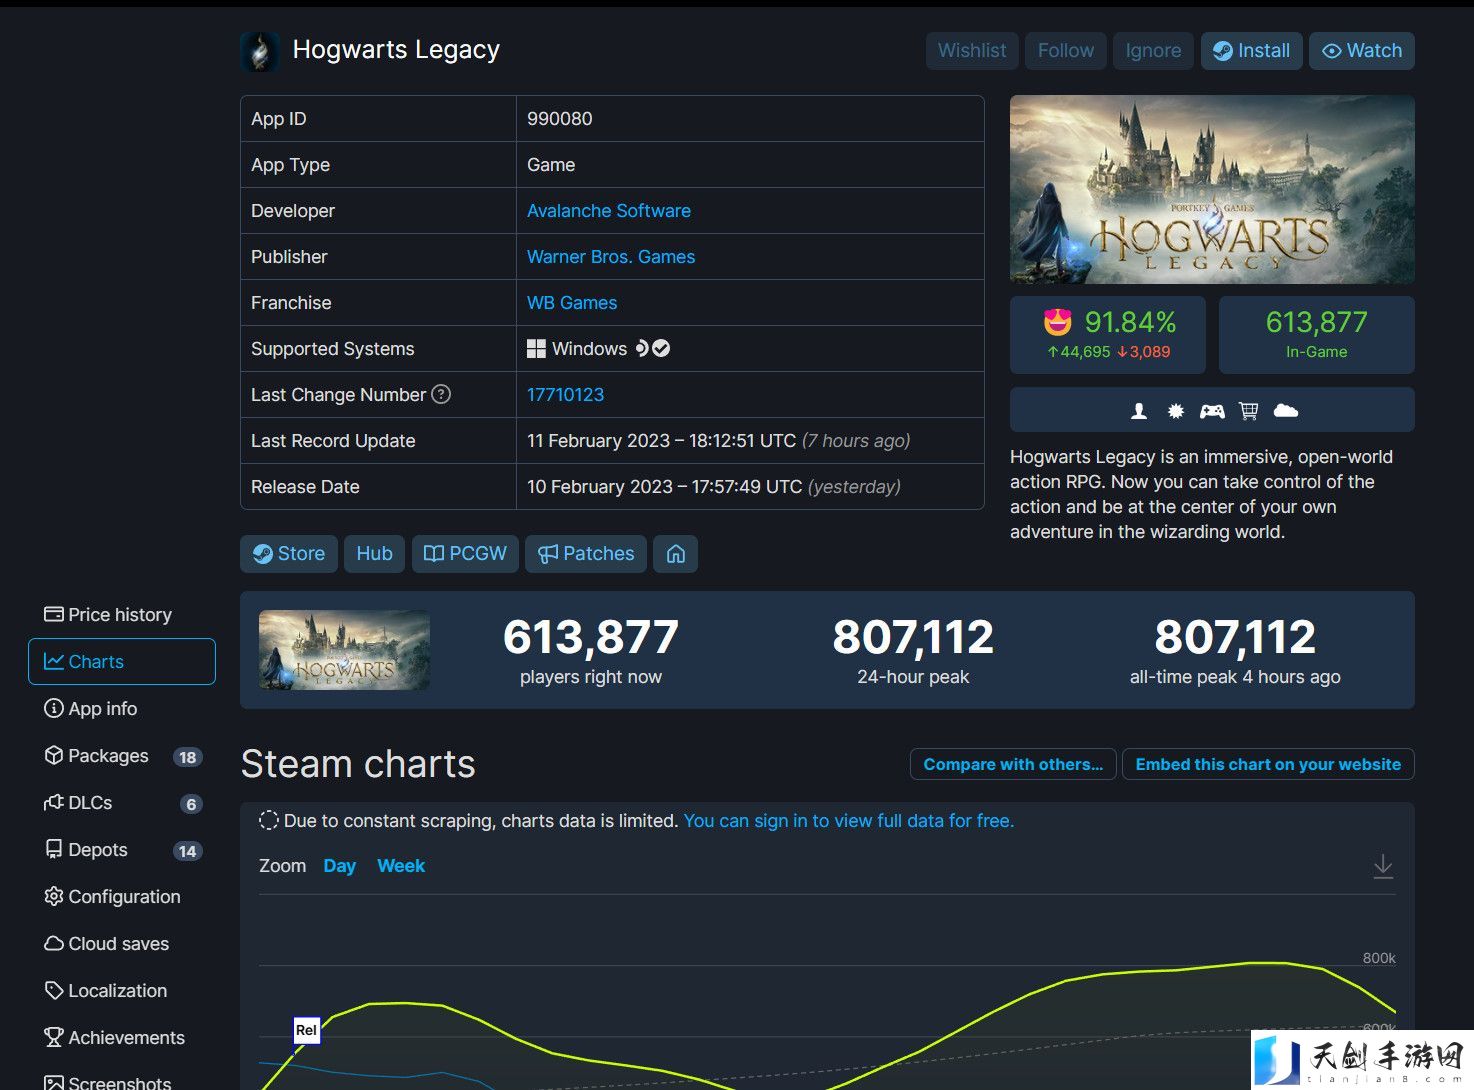Click the Steam Deck icon next to Windows
Image resolution: width=1474 pixels, height=1090 pixels.
coord(642,348)
